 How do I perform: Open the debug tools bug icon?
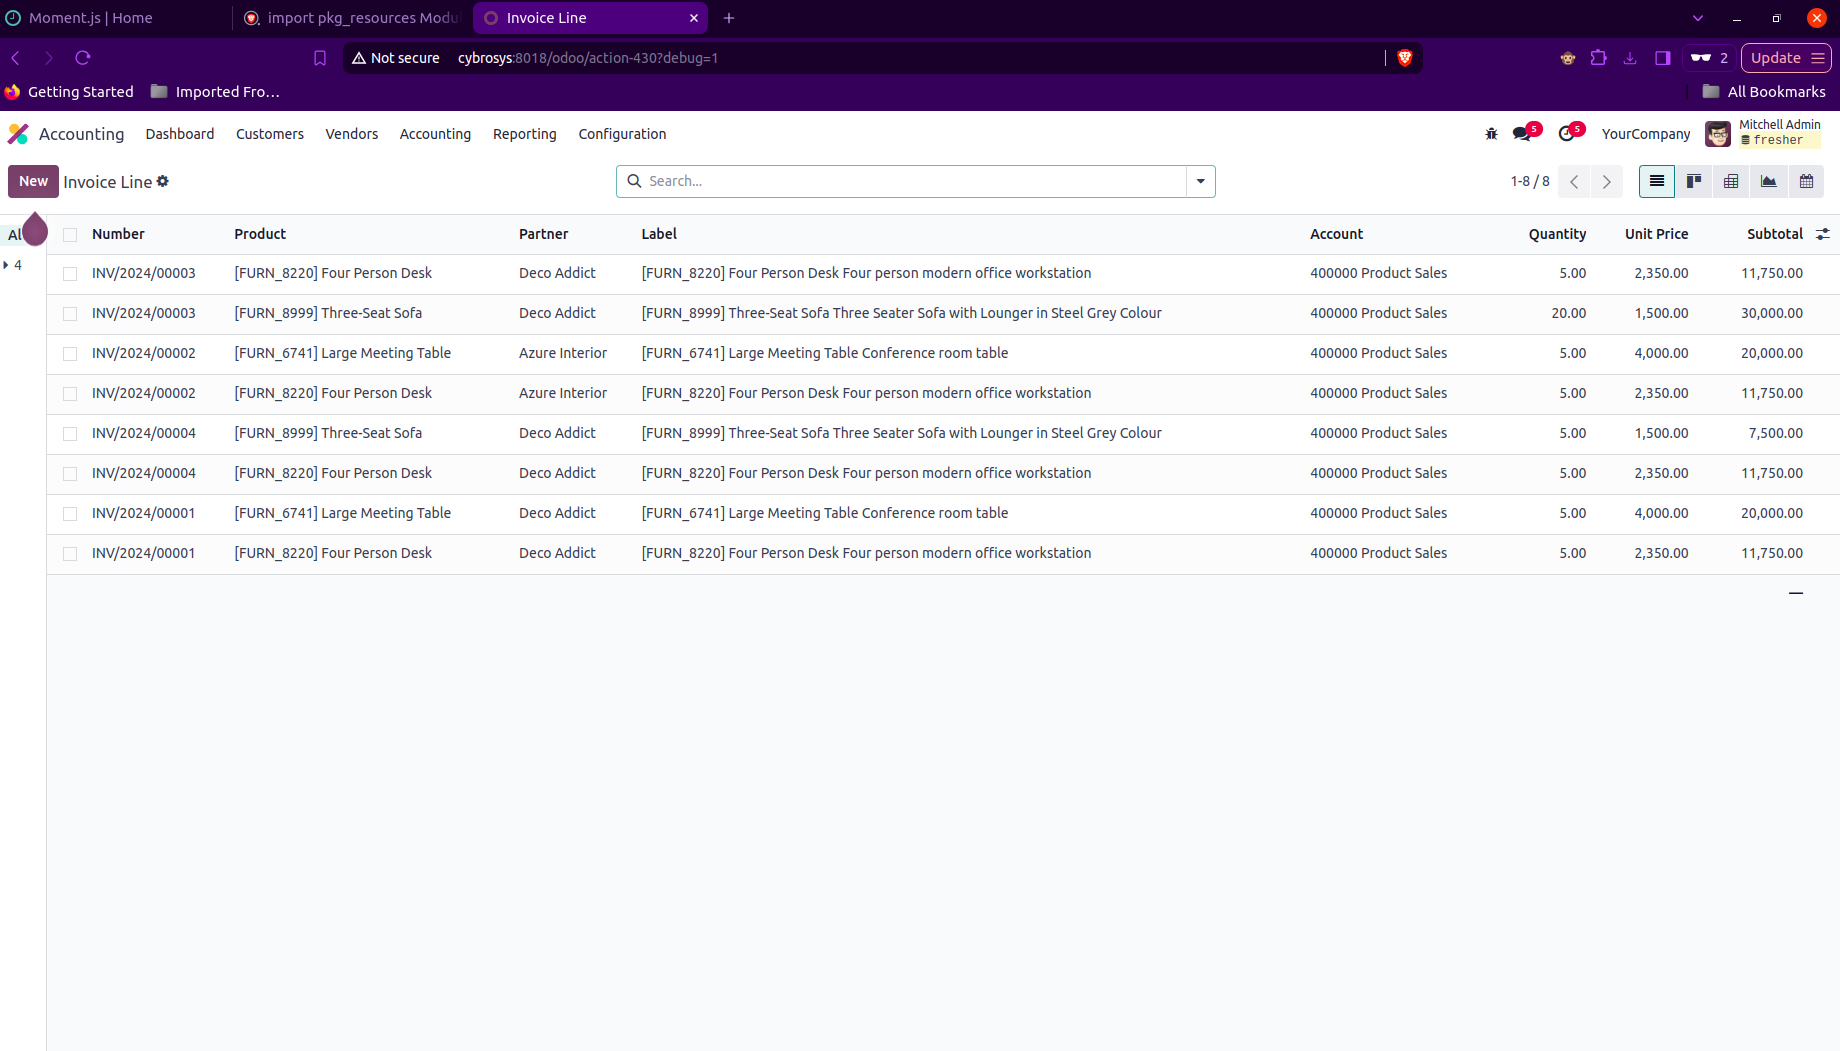pyautogui.click(x=1491, y=134)
